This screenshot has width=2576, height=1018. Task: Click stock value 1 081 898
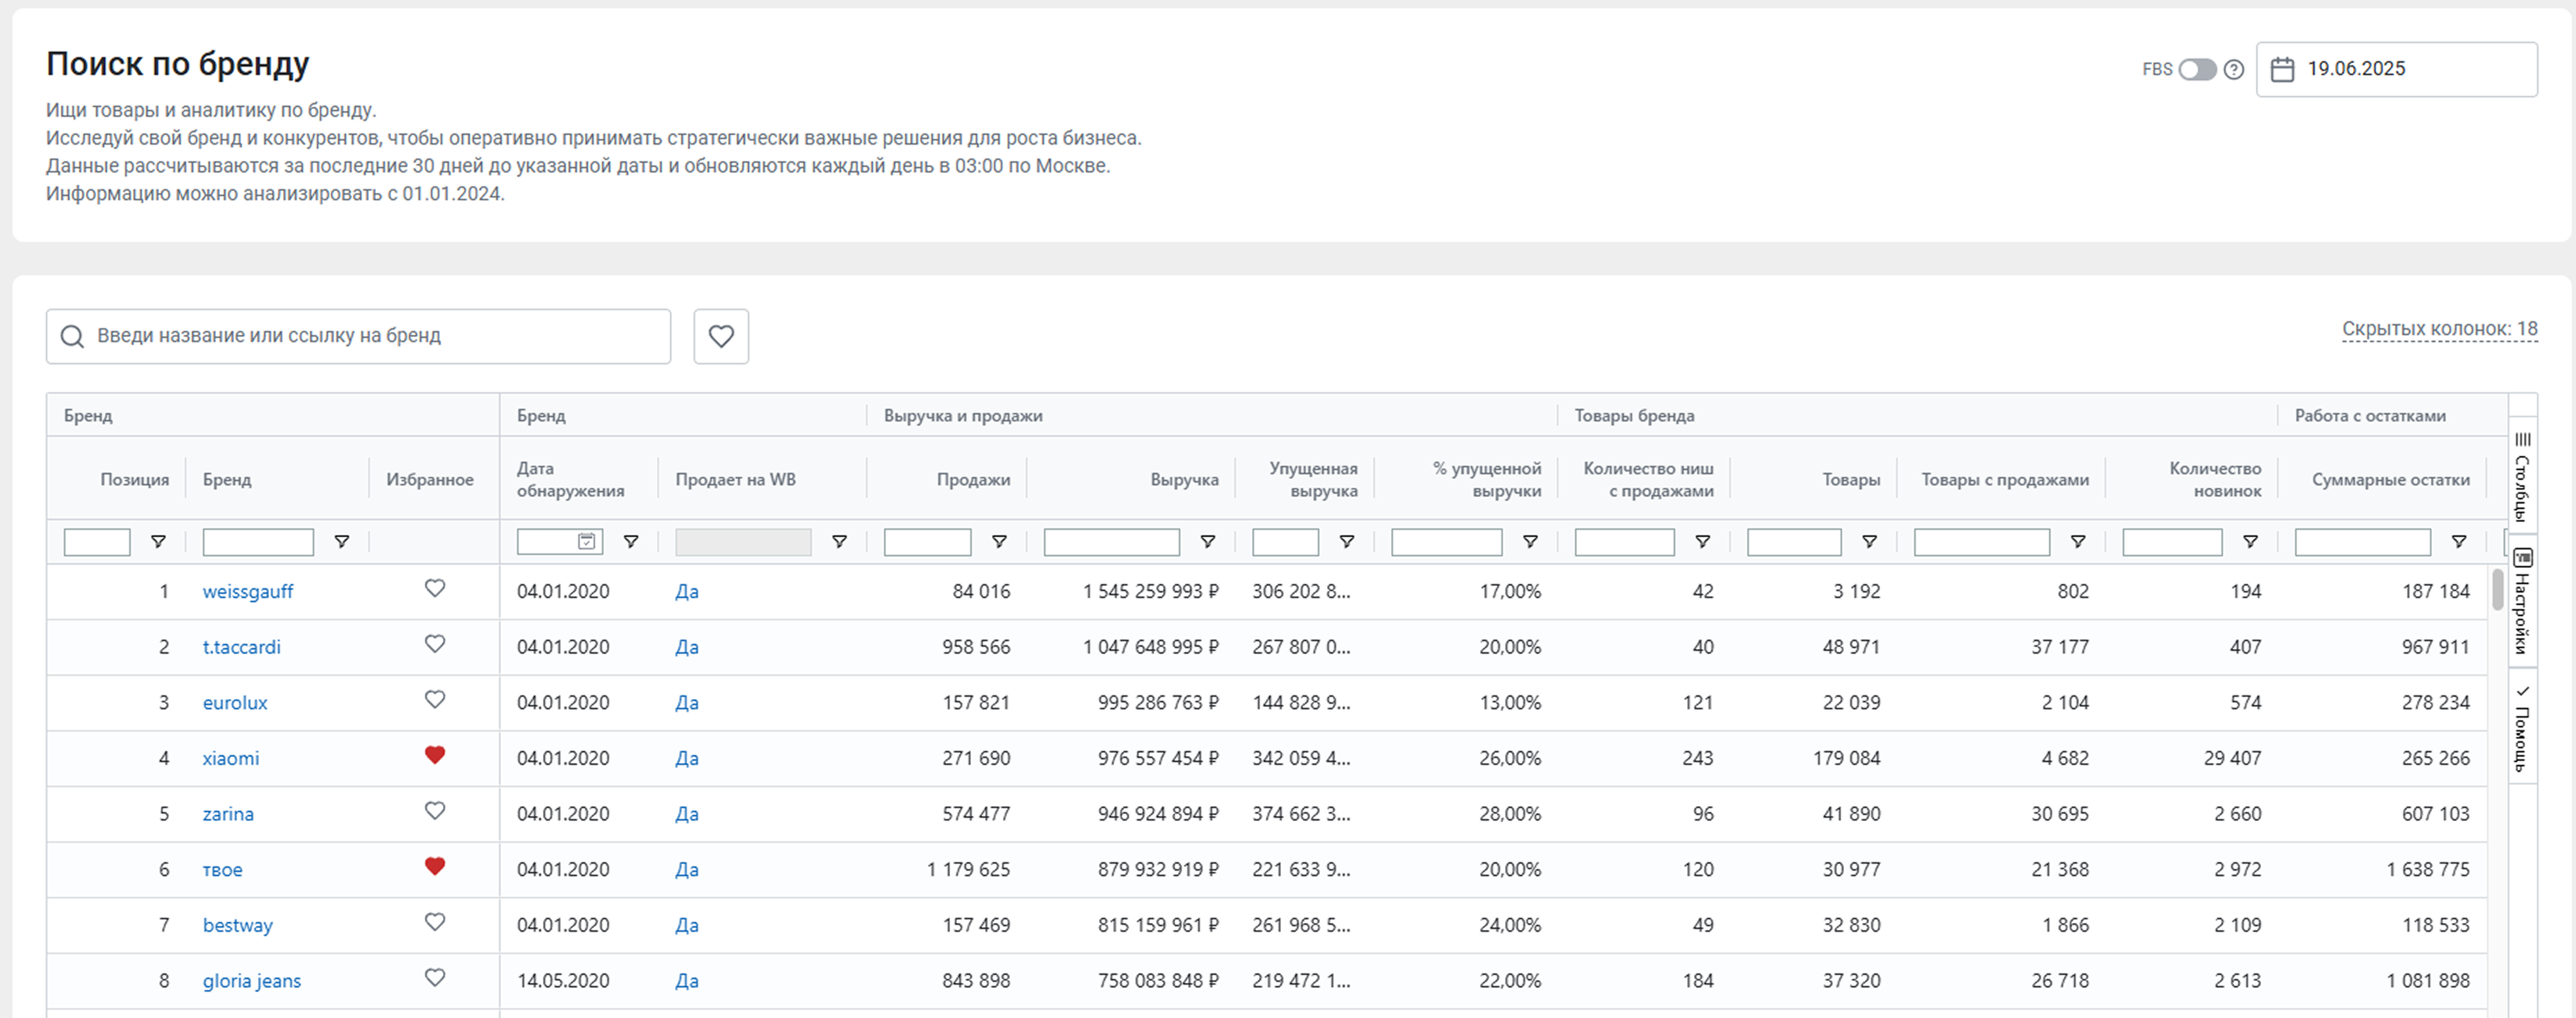pos(2428,981)
